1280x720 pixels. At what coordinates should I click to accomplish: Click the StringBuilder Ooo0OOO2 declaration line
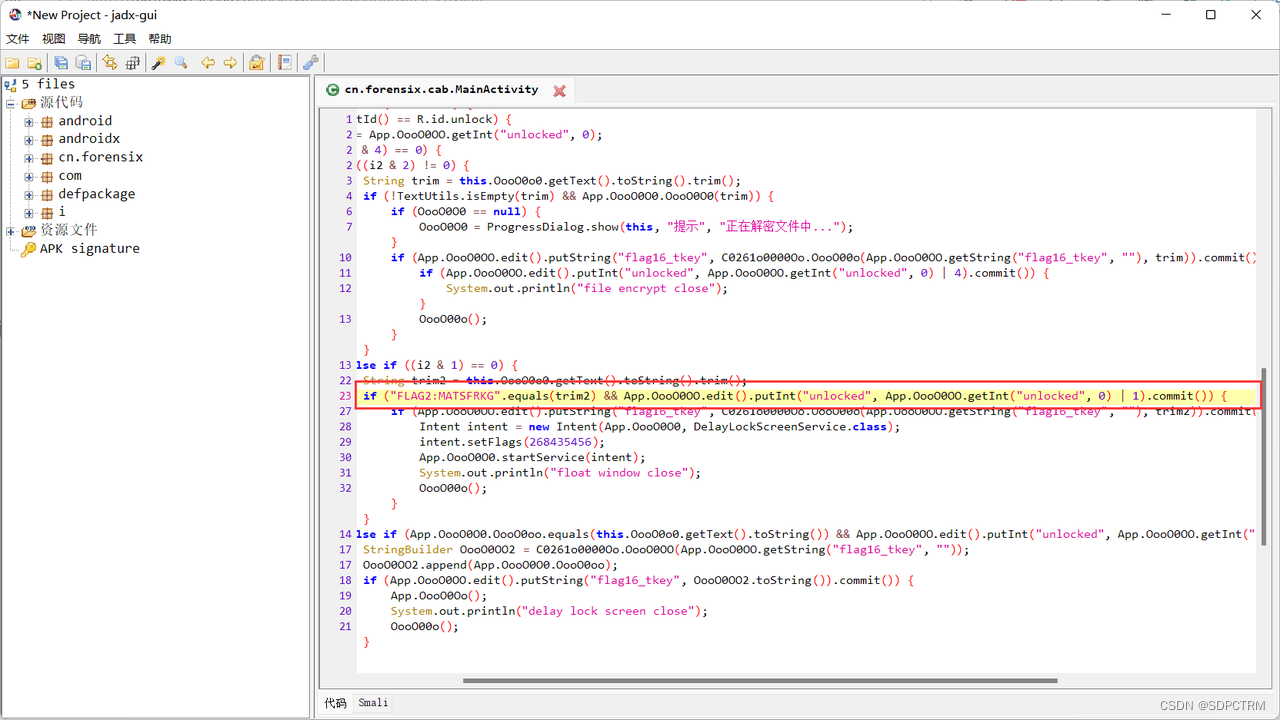(x=666, y=550)
